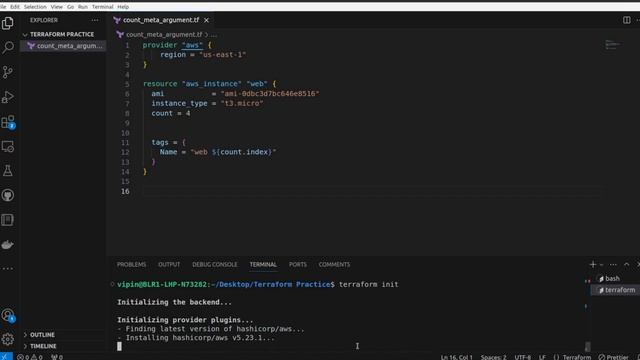640x360 pixels.
Task: Click the ports forwarded status item
Action: [57, 357]
